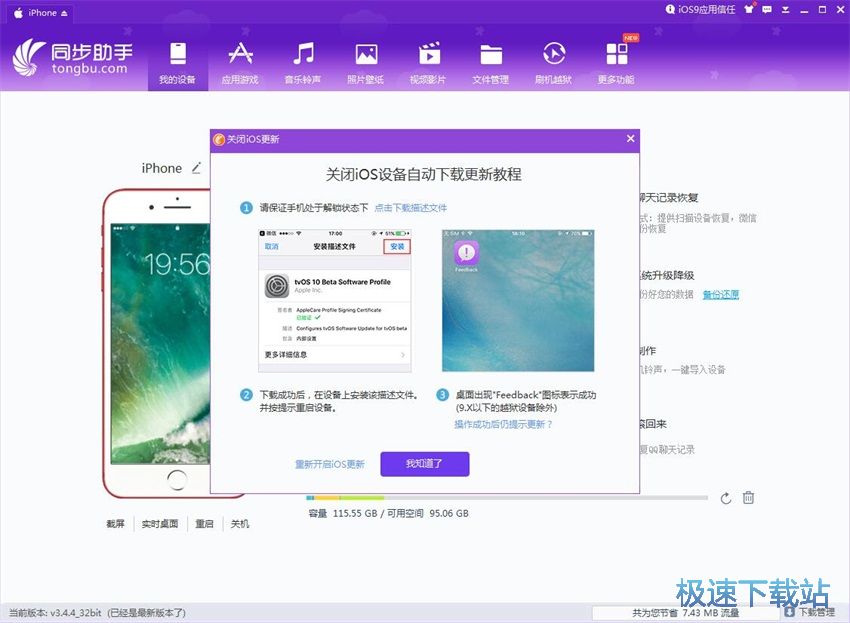Image resolution: width=850 pixels, height=623 pixels.
Task: Open the 操作成功后仍提示更新？ help link
Action: 503,424
